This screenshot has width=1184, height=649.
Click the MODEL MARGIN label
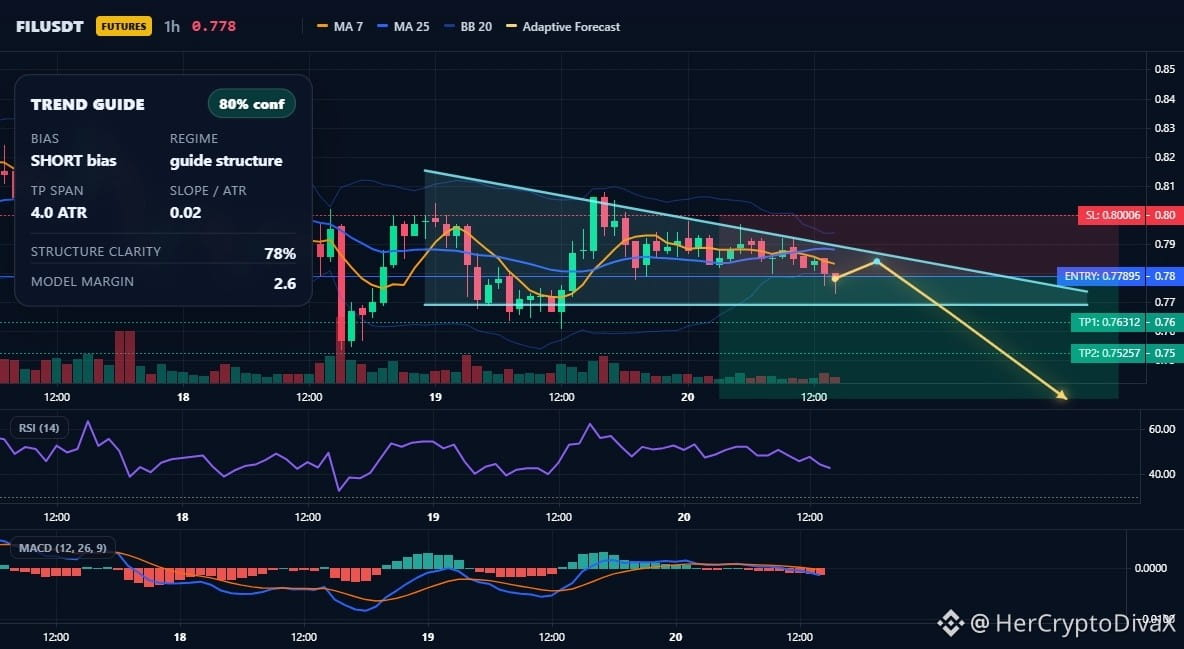(x=82, y=282)
